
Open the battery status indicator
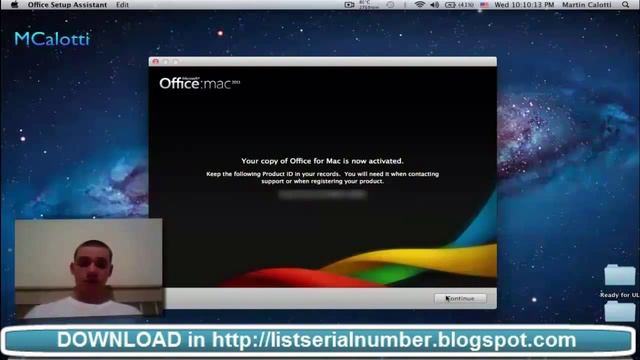tap(459, 5)
